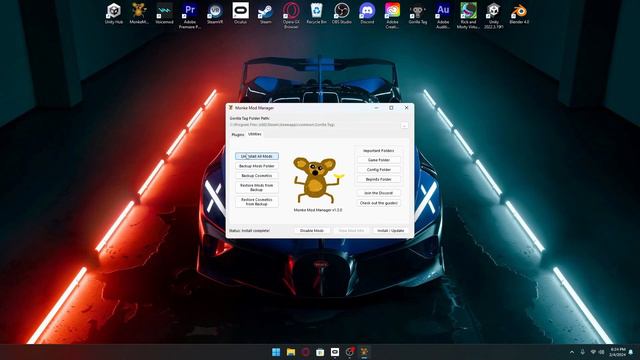Open Wi-Fi network settings in the tray
Viewport: 640px width, 360px height.
click(x=593, y=352)
